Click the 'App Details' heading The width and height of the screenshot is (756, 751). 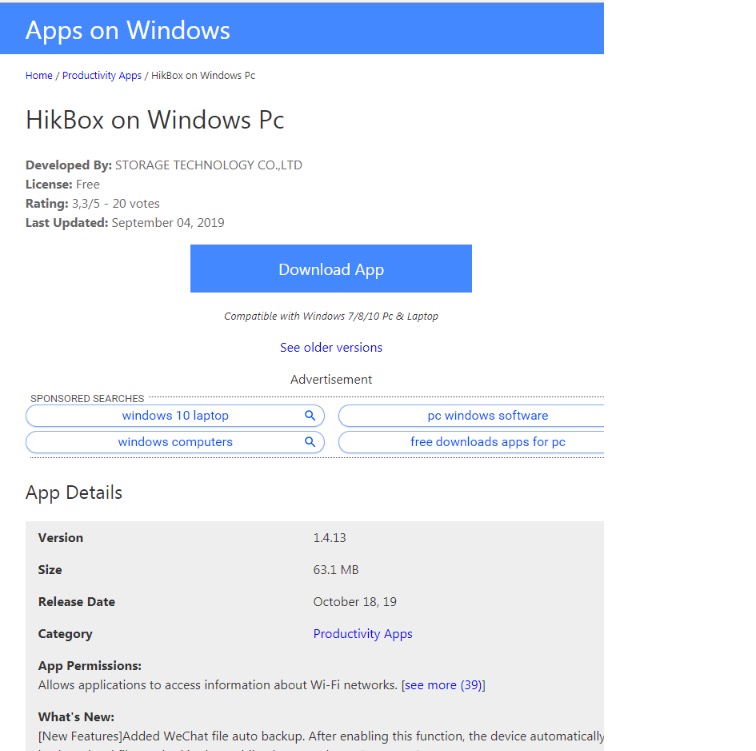point(74,493)
